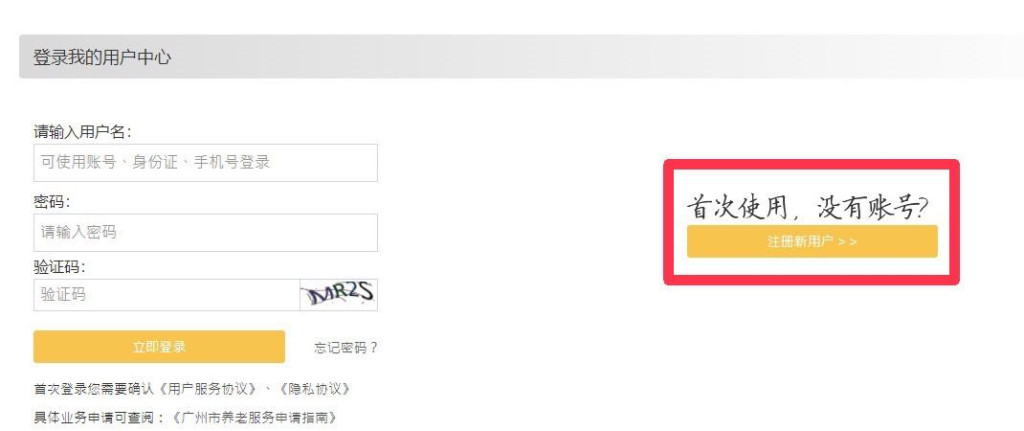The width and height of the screenshot is (1024, 431).
Task: Click the handwritten 首次使用,没有账号? prompt text
Action: (808, 208)
